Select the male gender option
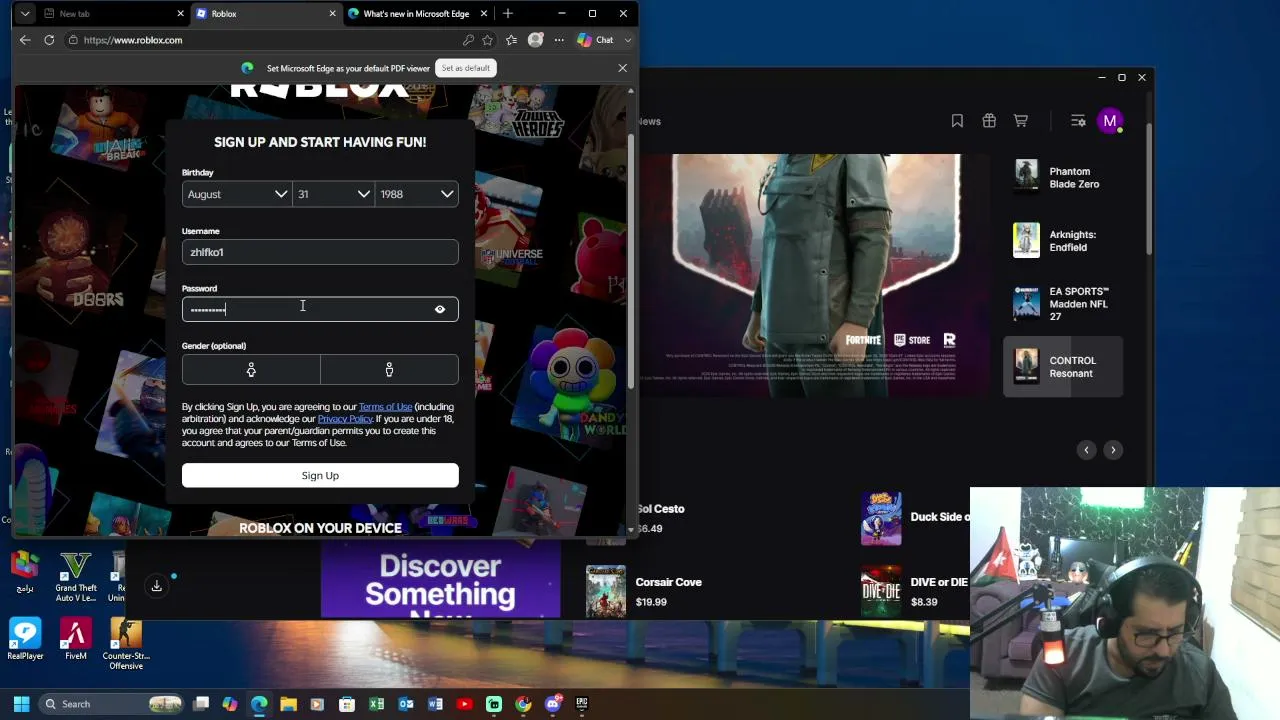 pyautogui.click(x=389, y=370)
